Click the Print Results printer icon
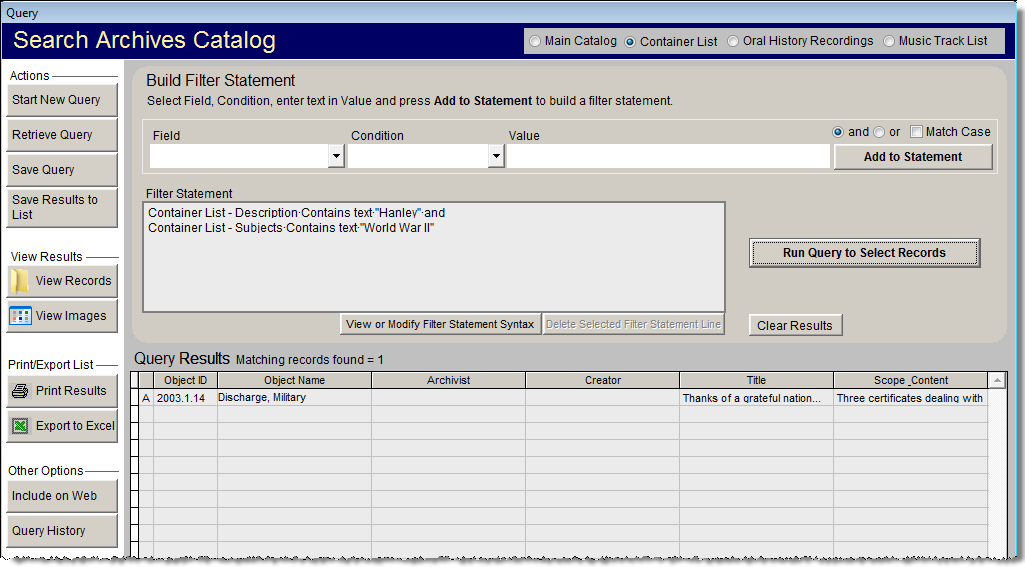This screenshot has width=1025, height=567. pyautogui.click(x=20, y=391)
